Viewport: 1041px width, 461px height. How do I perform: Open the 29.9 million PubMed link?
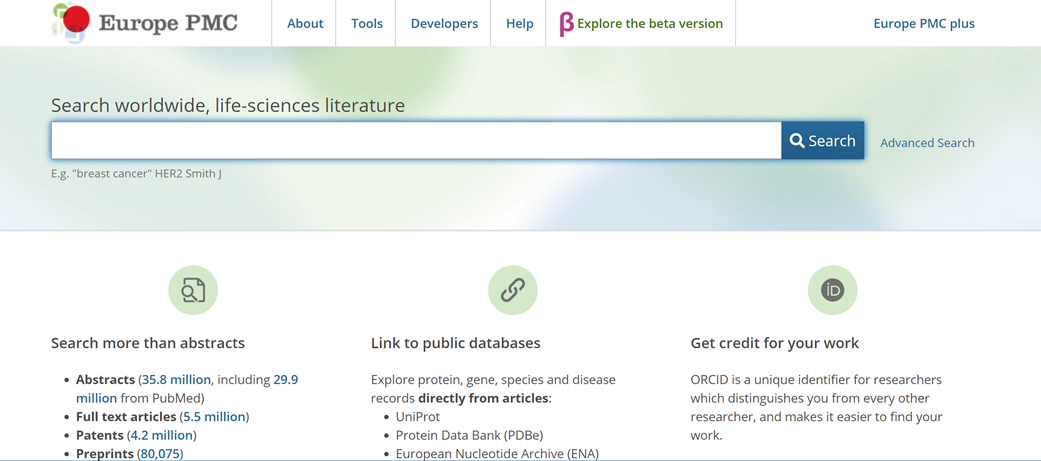pyautogui.click(x=187, y=389)
